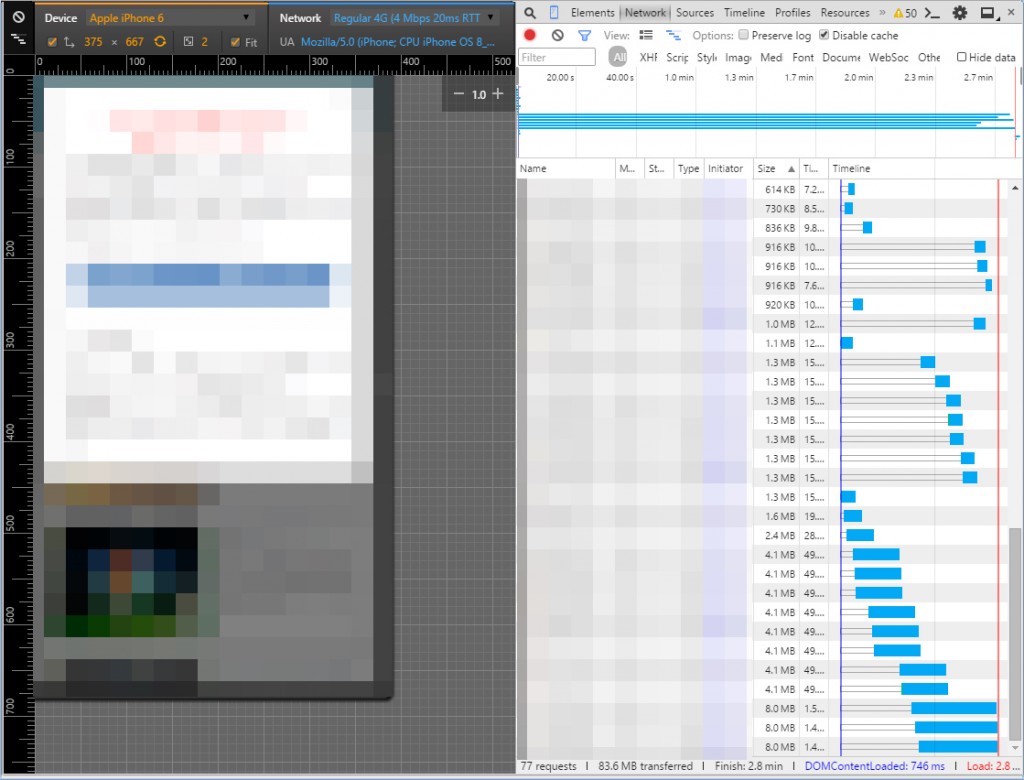
Task: Filter requests by XHR type
Action: tap(649, 57)
